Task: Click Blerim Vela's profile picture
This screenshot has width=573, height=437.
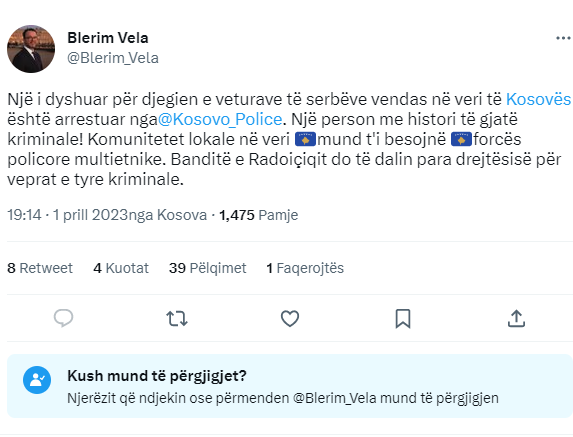Action: [x=31, y=49]
